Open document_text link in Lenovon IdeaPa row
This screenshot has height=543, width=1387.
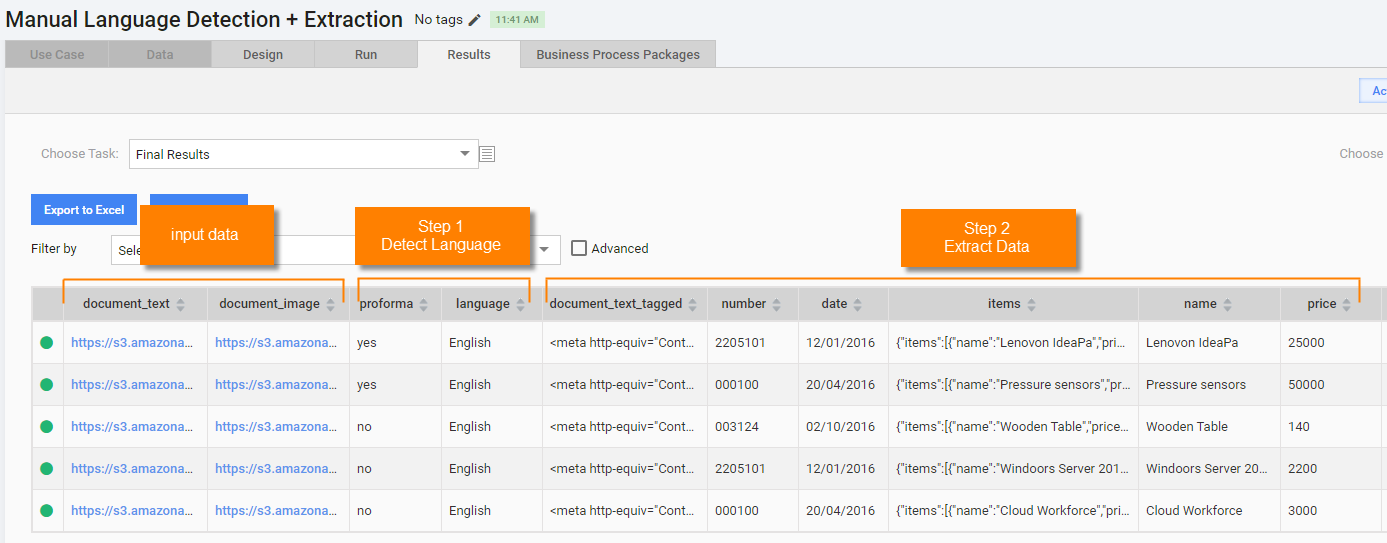(x=131, y=342)
